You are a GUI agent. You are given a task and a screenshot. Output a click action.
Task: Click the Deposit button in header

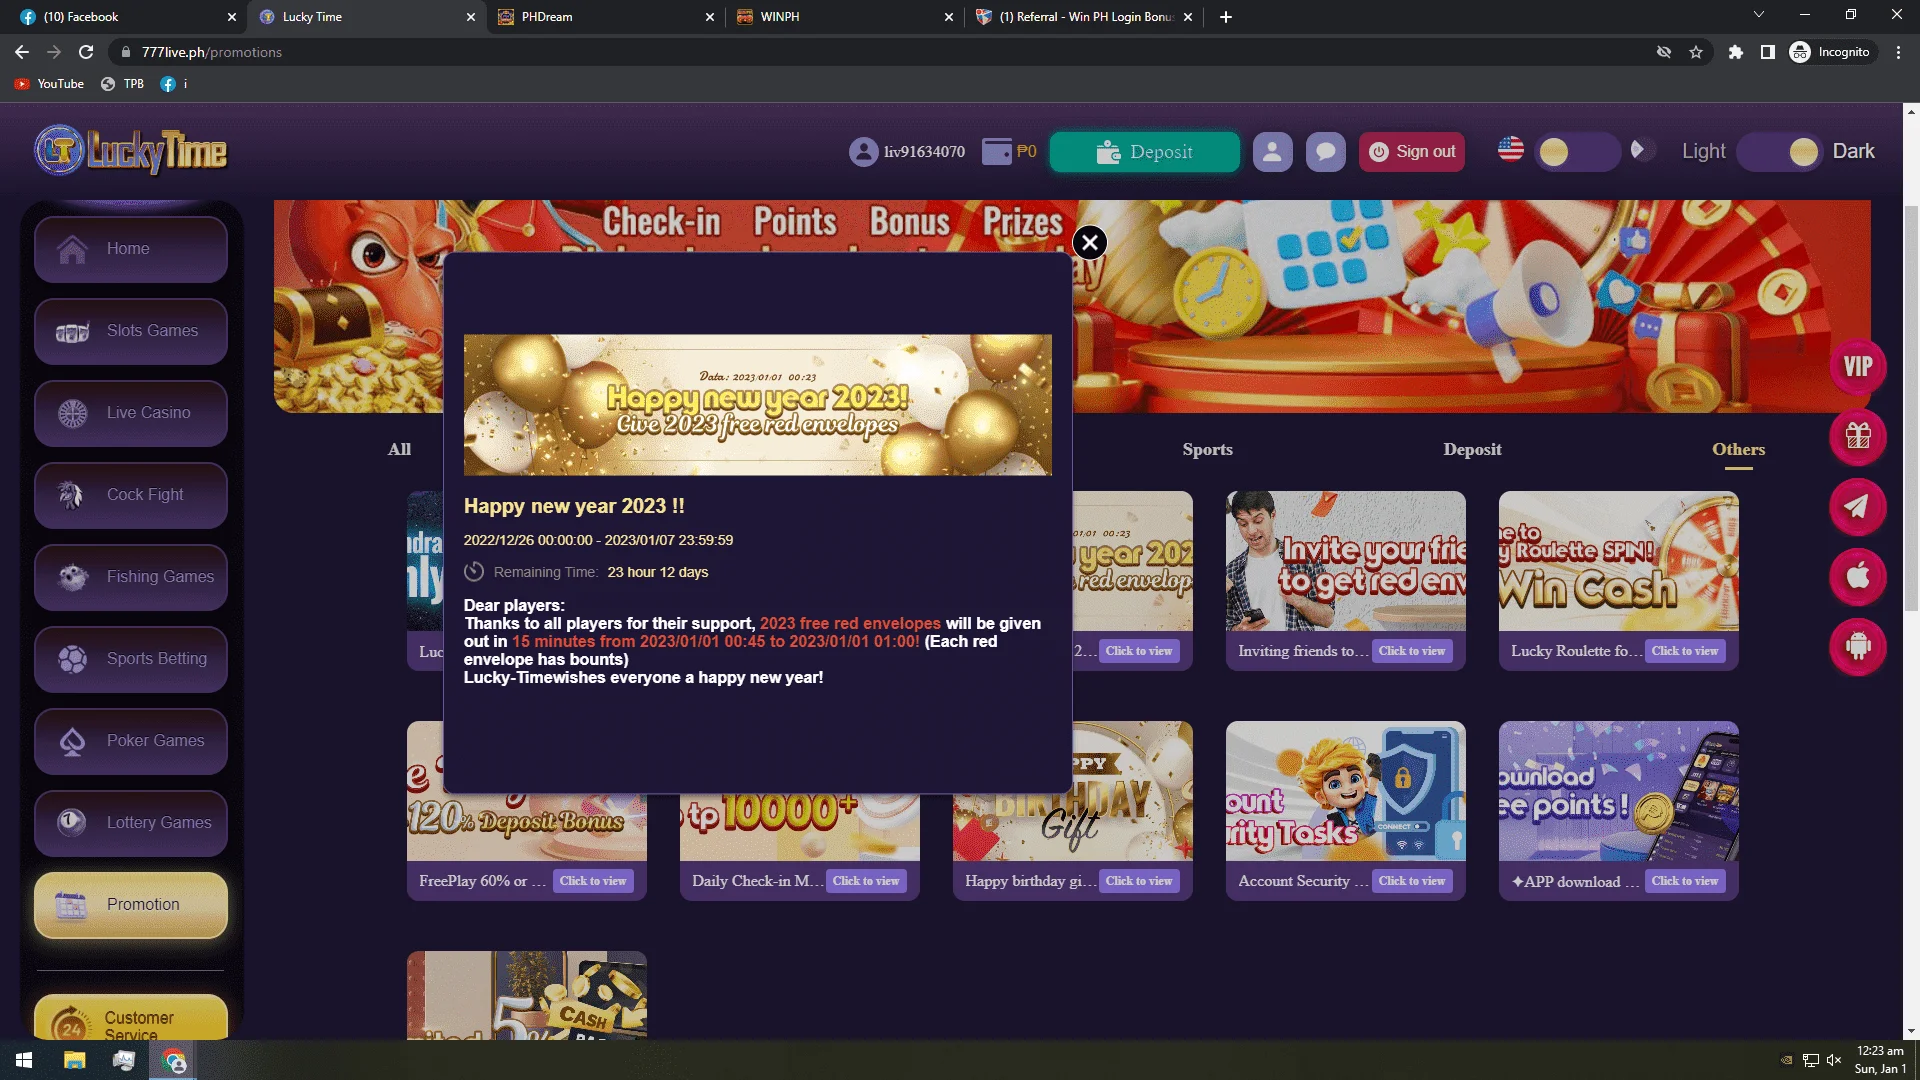1145,152
